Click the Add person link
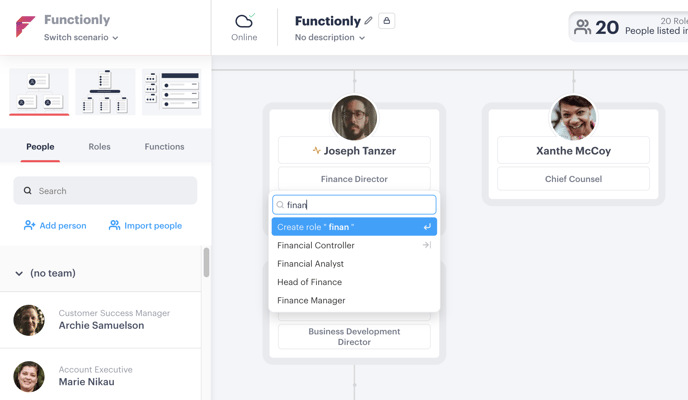The height and width of the screenshot is (400, 688). click(x=55, y=225)
